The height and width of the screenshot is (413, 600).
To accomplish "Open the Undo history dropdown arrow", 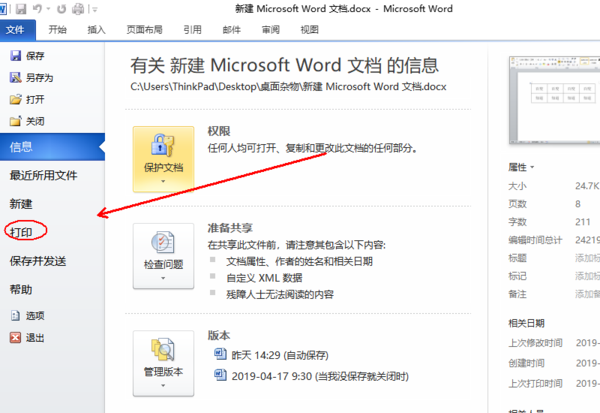I will [48, 8].
